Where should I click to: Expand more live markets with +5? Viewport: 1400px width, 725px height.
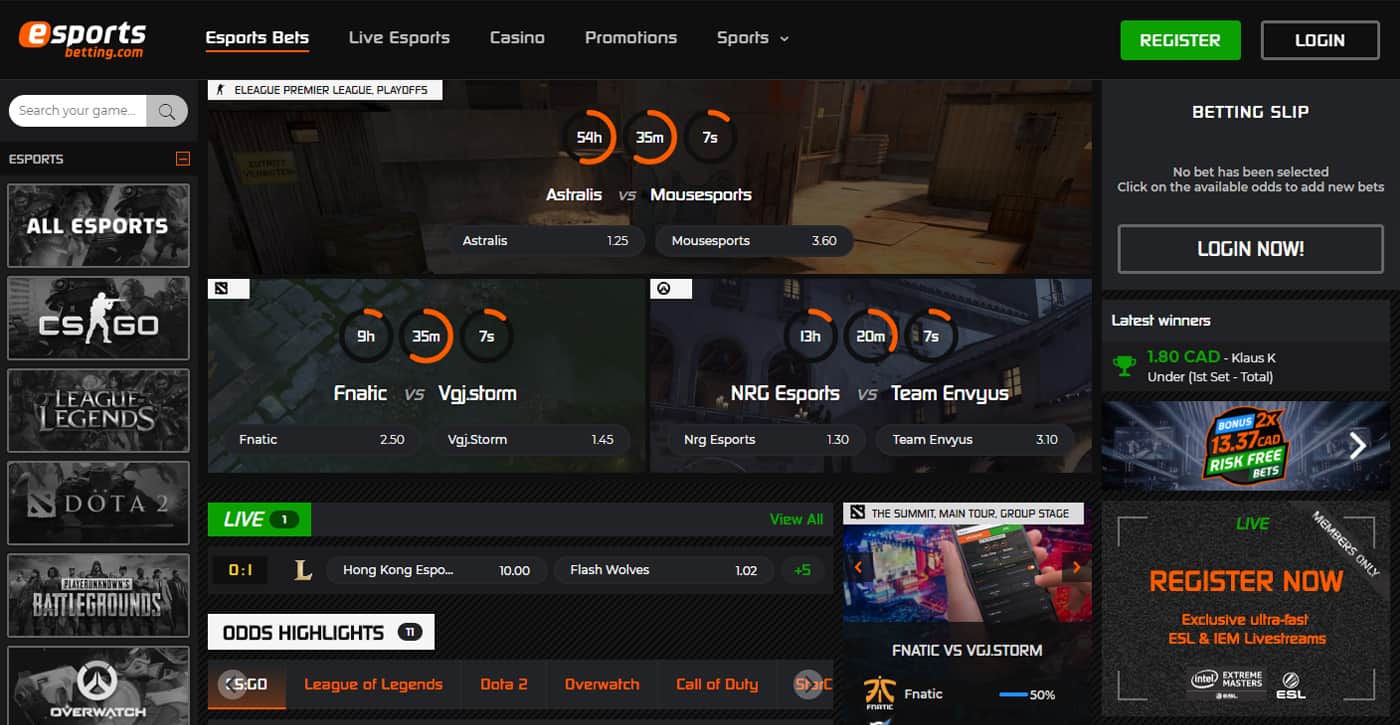802,570
